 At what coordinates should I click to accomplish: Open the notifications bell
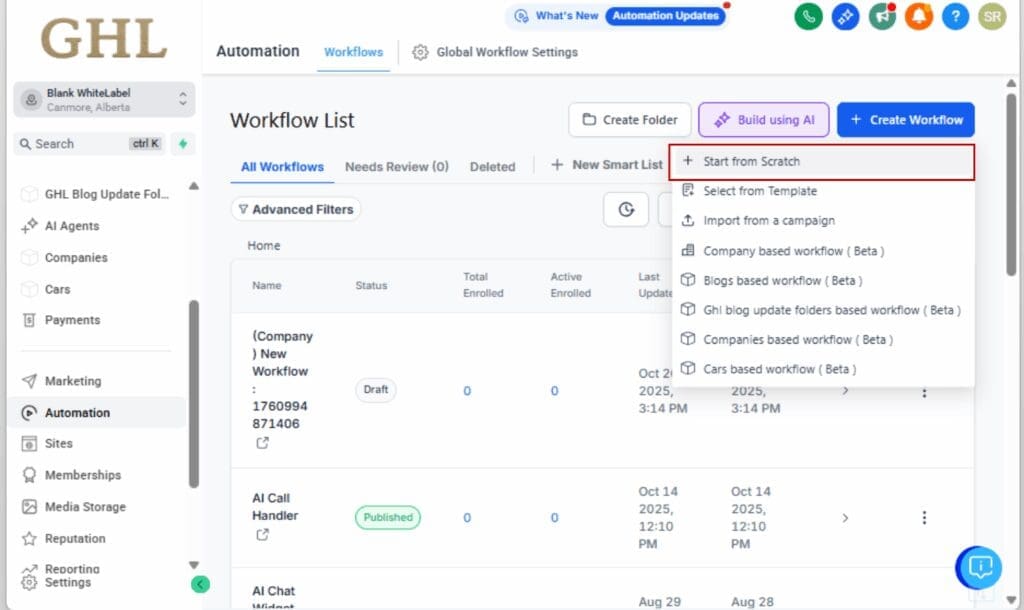tap(918, 15)
